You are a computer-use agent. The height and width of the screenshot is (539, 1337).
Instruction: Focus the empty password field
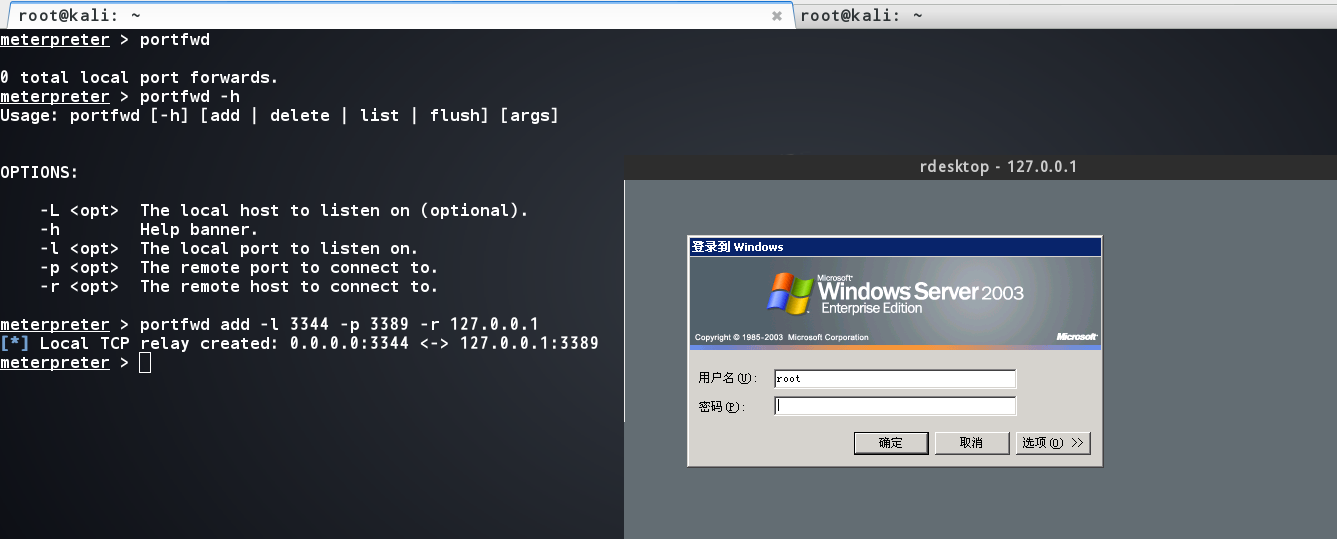(895, 406)
